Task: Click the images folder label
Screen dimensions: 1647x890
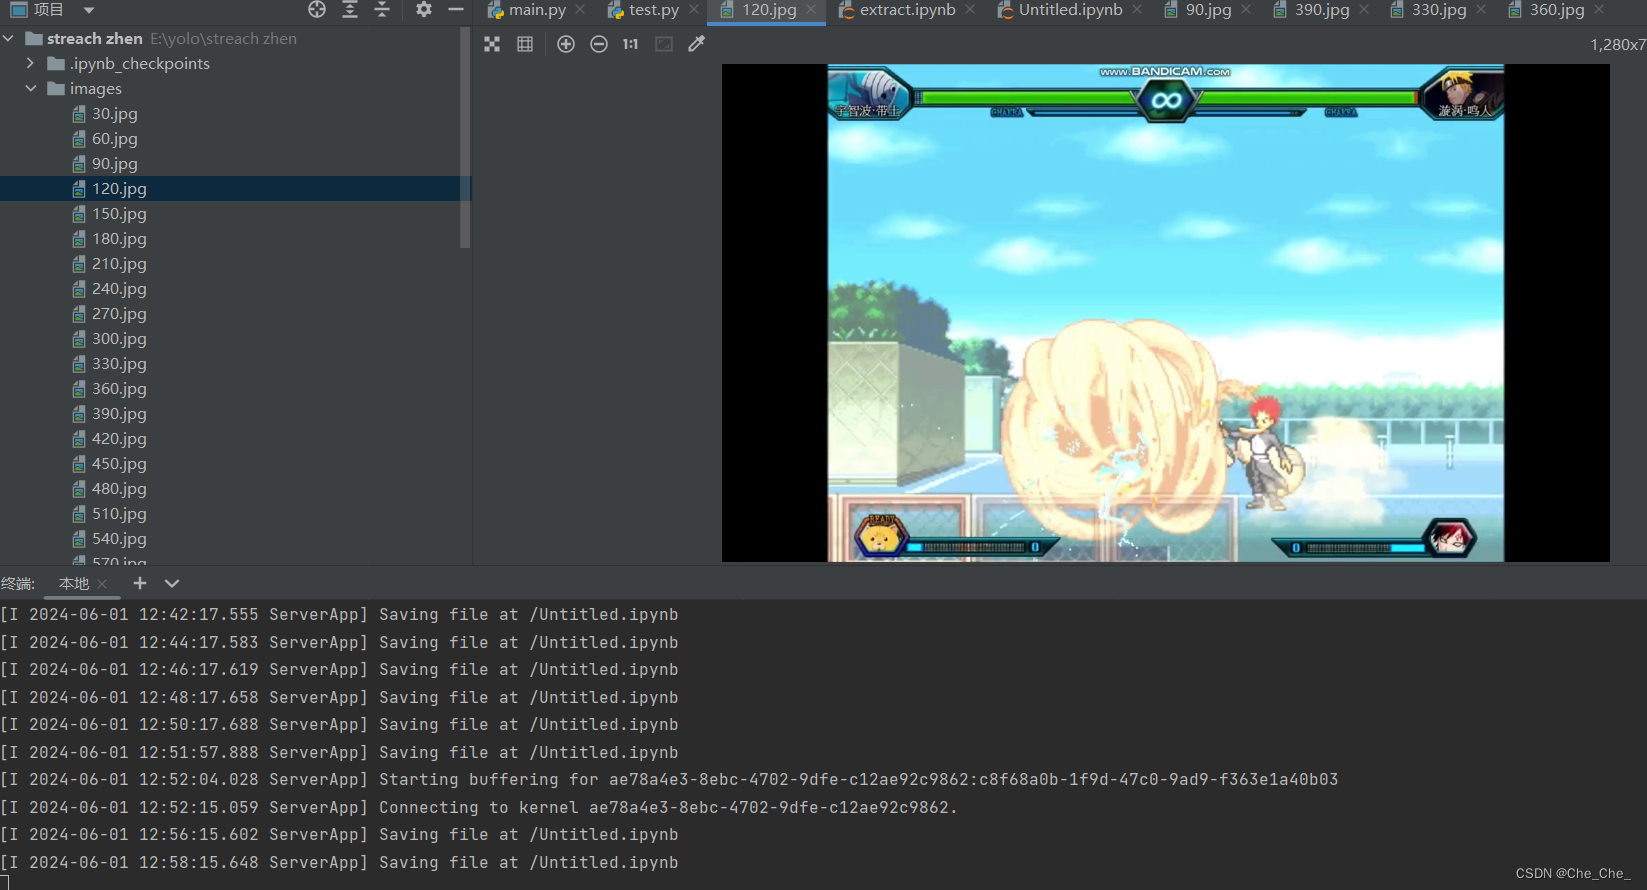Action: pos(96,89)
